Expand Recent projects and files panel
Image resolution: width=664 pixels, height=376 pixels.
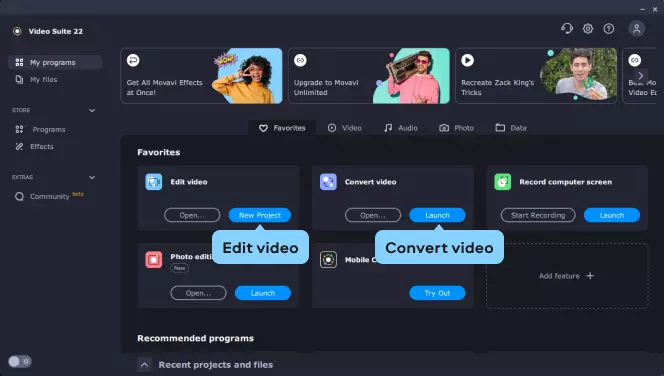point(144,365)
